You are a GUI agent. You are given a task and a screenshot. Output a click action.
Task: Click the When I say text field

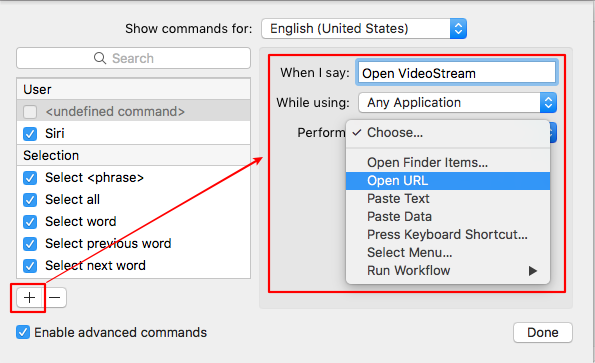457,72
